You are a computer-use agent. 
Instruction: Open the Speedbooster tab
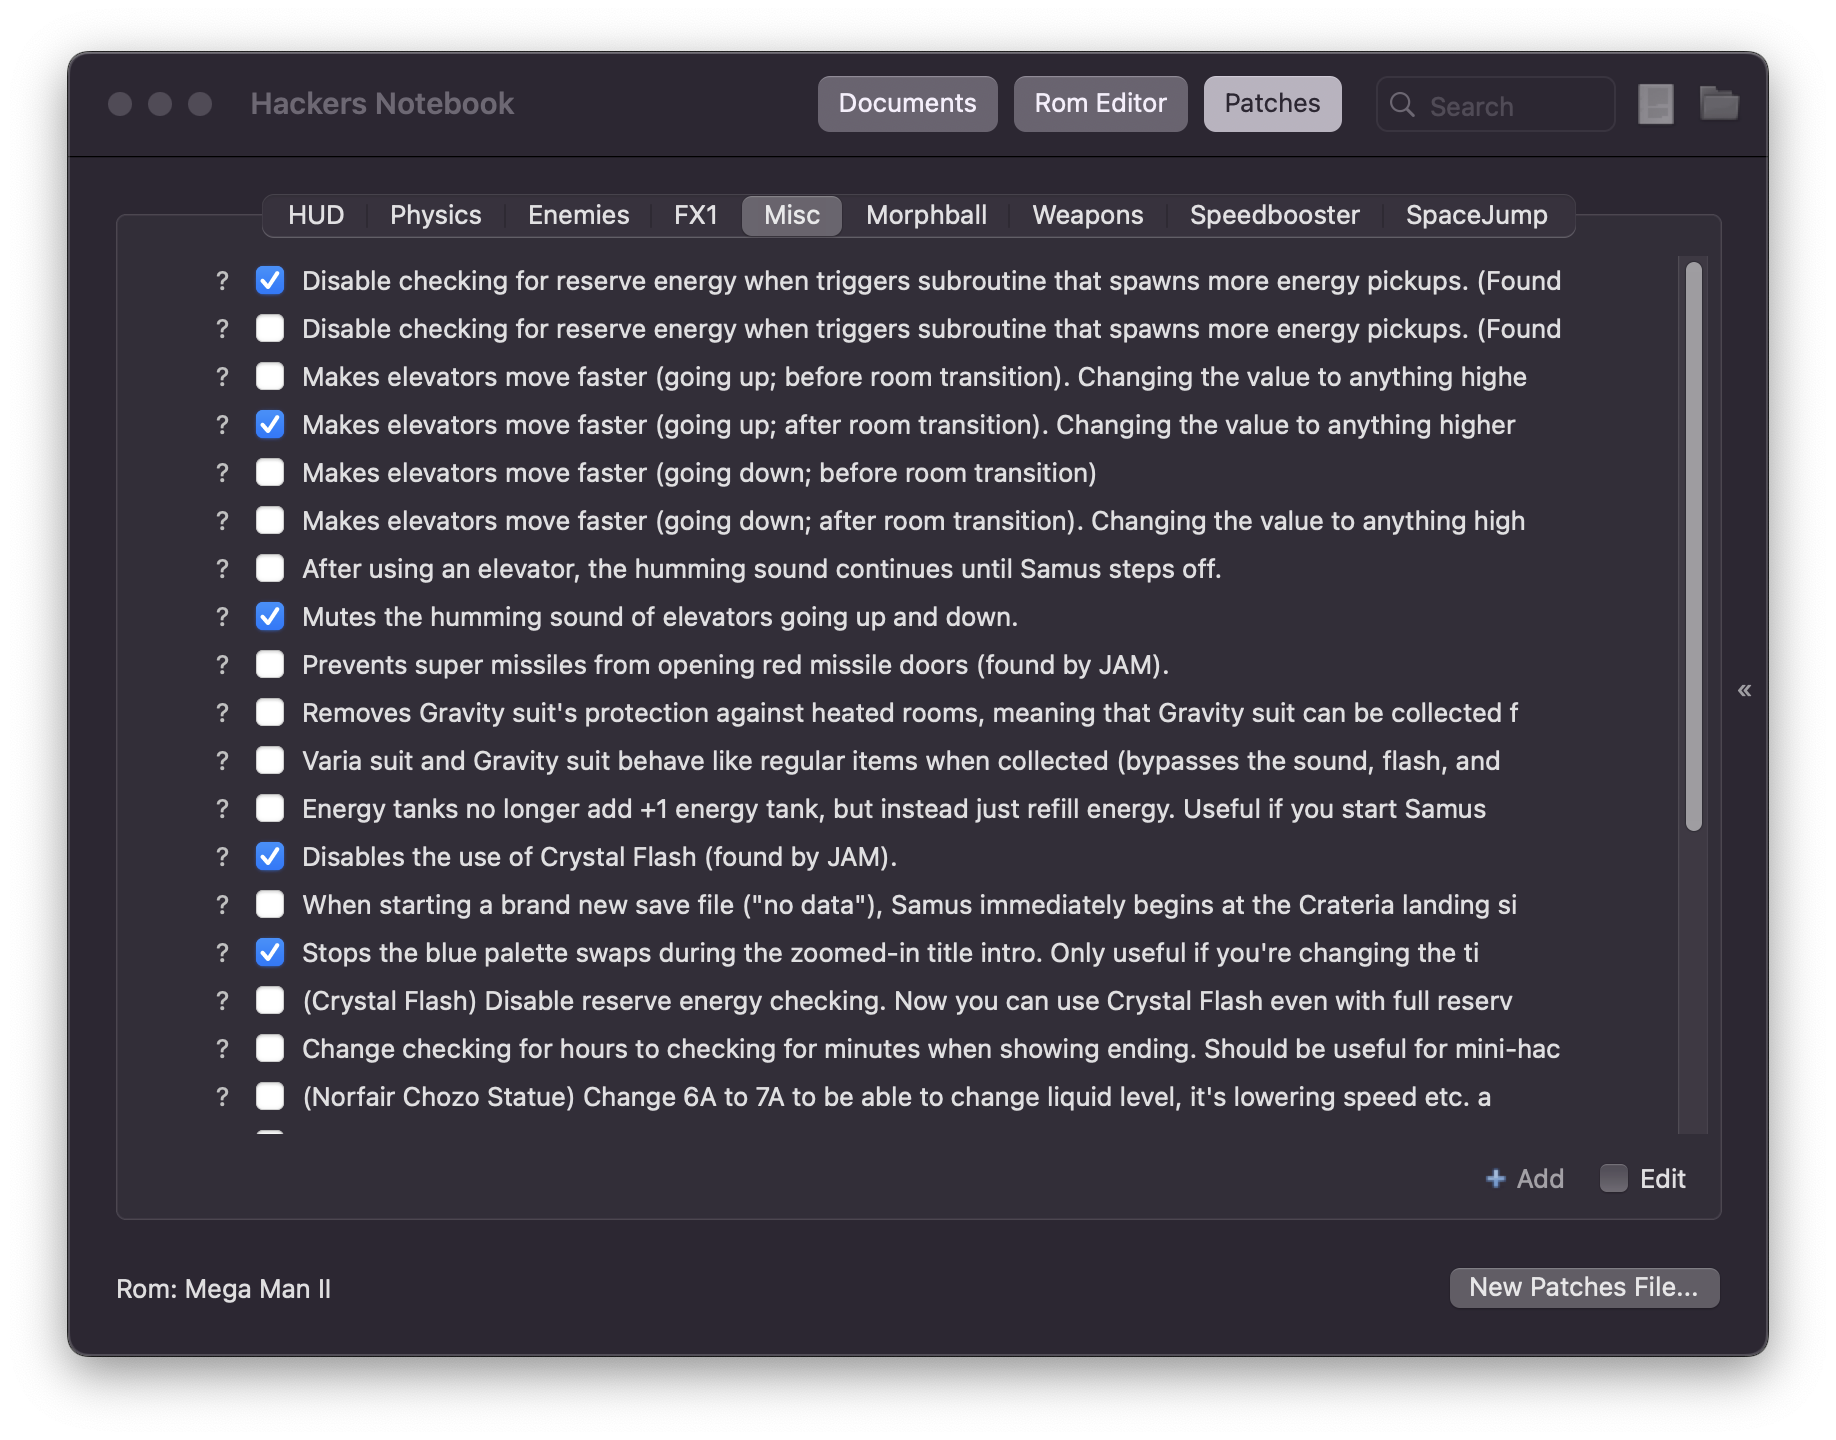[1275, 215]
